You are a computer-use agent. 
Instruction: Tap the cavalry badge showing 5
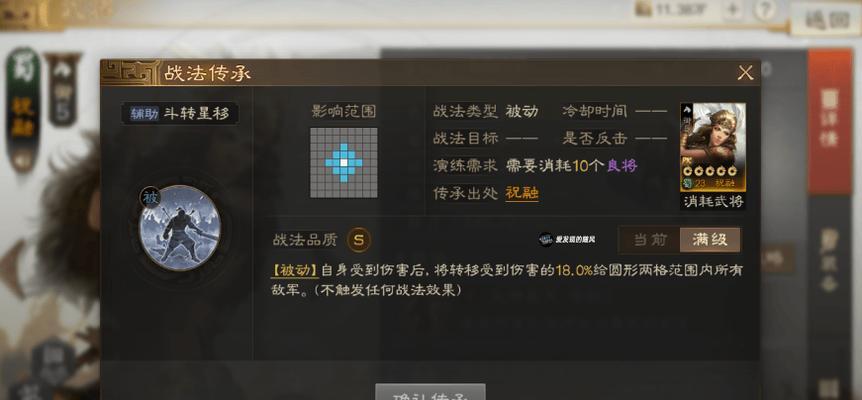tap(62, 91)
